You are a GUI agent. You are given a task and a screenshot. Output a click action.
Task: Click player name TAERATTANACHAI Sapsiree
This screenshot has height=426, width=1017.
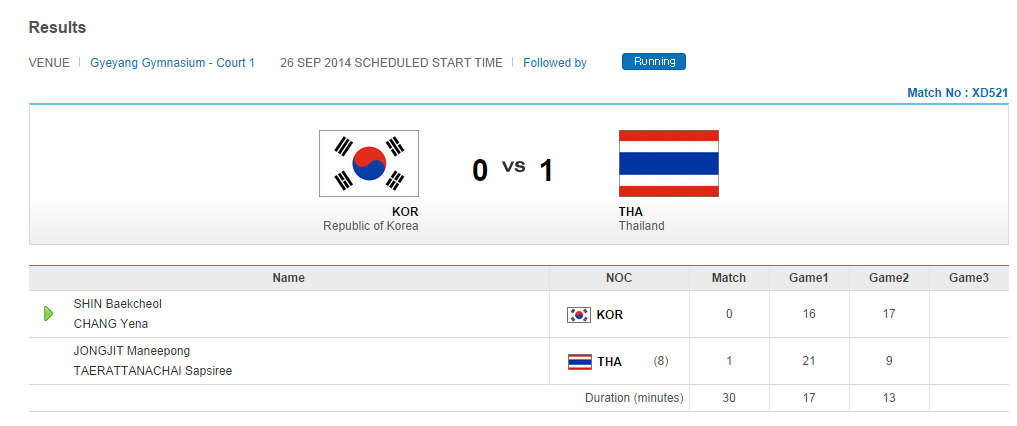(x=152, y=371)
